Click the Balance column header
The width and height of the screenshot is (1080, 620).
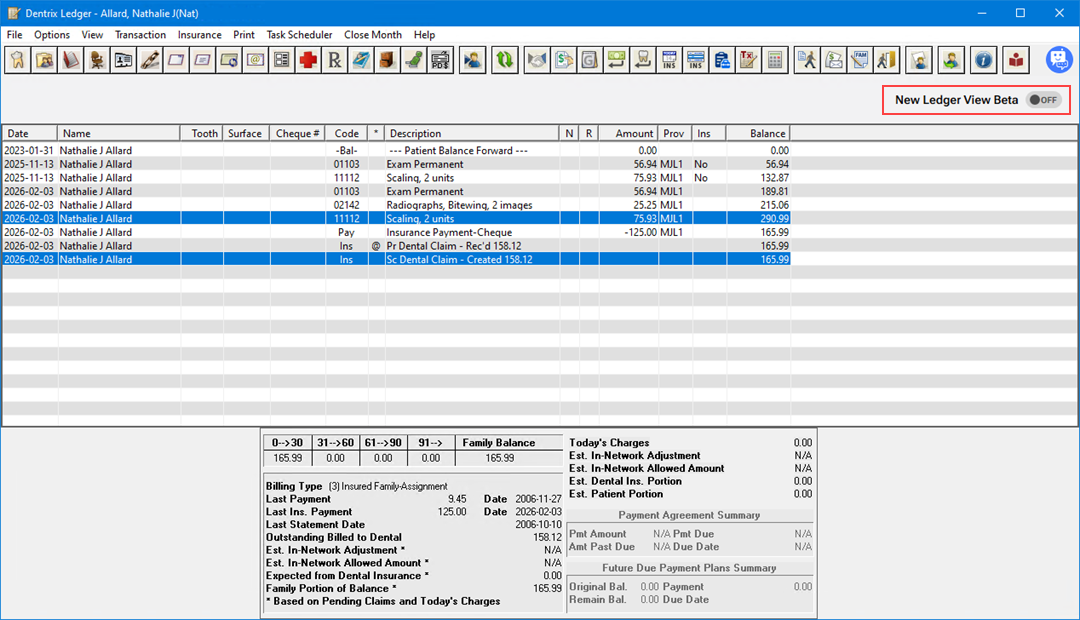pos(757,133)
